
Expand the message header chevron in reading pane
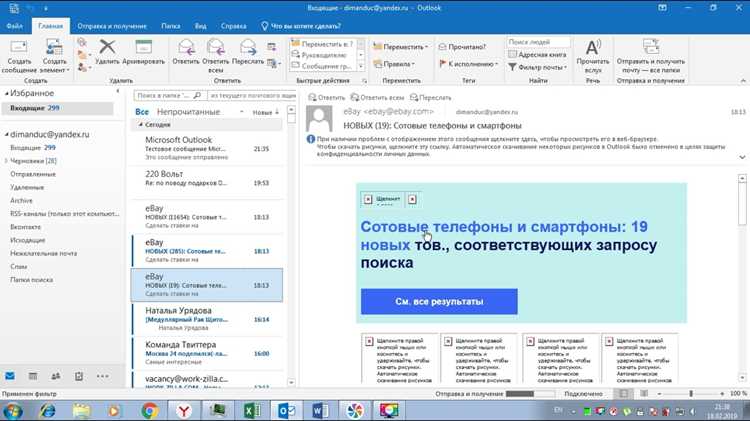click(x=742, y=157)
